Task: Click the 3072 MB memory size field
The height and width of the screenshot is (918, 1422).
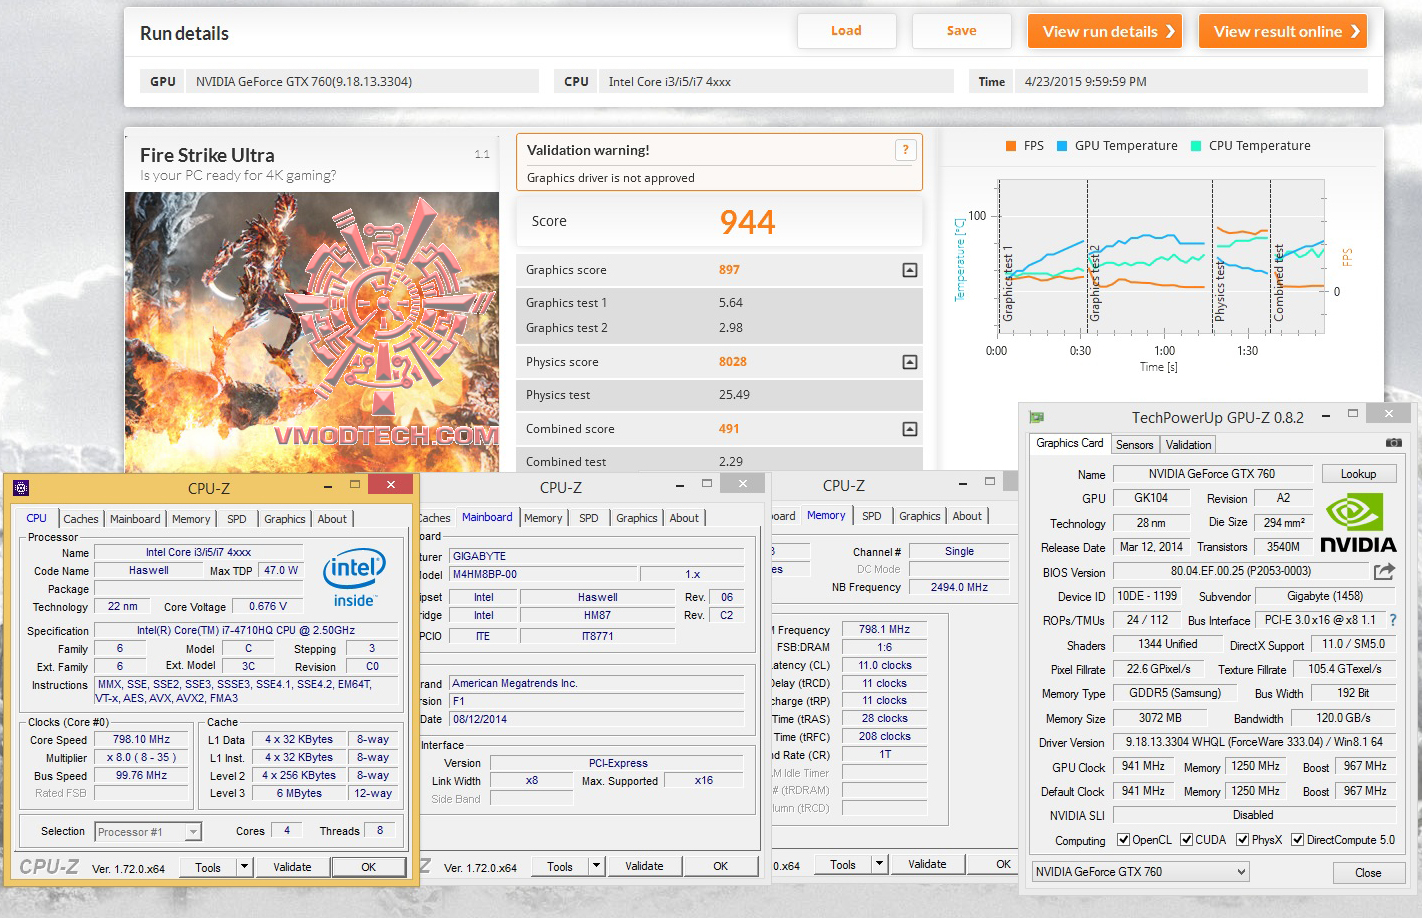Action: coord(1160,718)
